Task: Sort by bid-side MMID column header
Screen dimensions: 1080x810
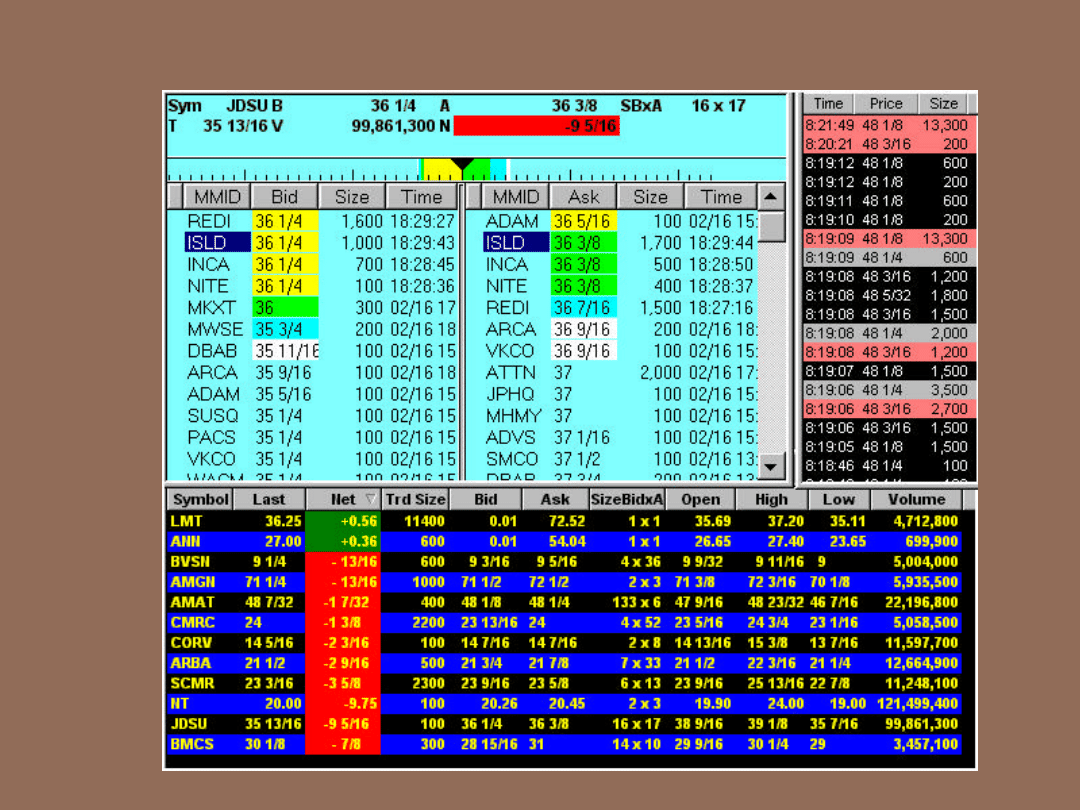Action: (216, 197)
